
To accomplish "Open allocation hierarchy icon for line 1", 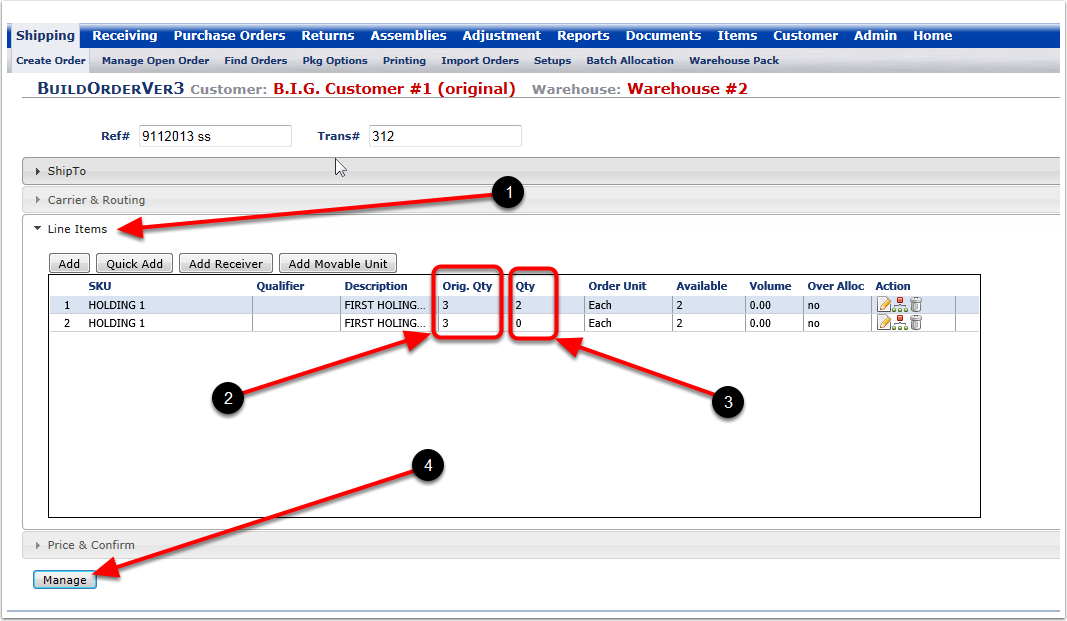I will pos(900,305).
